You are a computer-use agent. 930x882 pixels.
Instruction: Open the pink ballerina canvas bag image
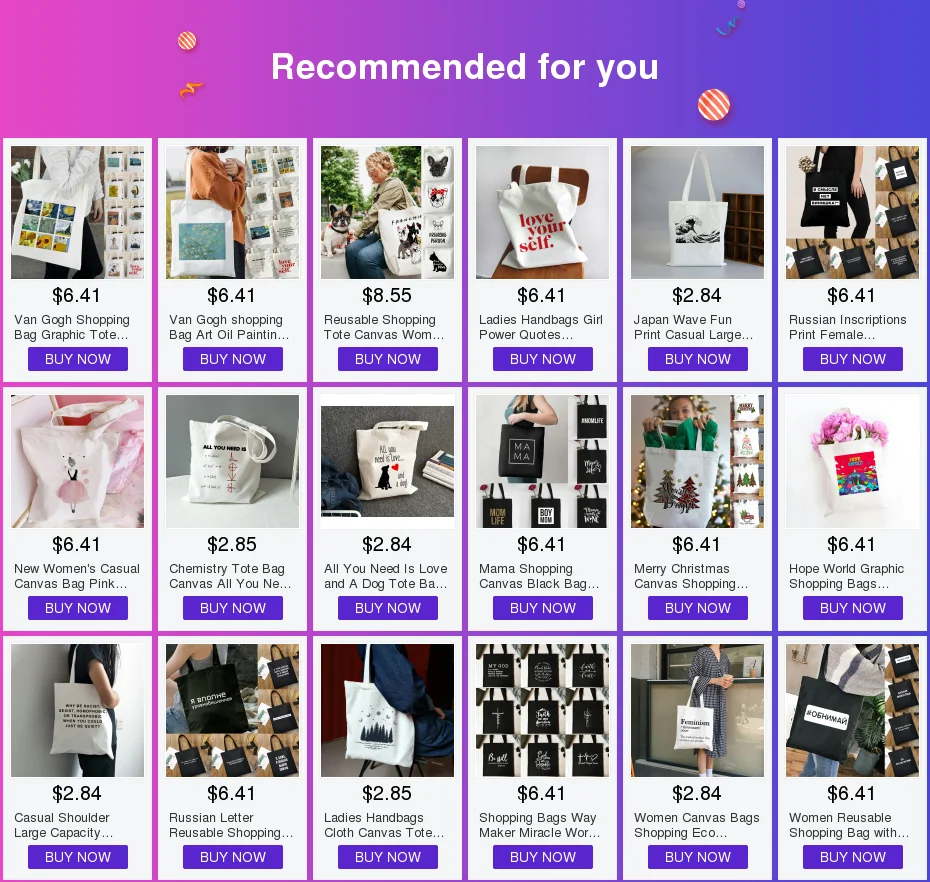[78, 461]
